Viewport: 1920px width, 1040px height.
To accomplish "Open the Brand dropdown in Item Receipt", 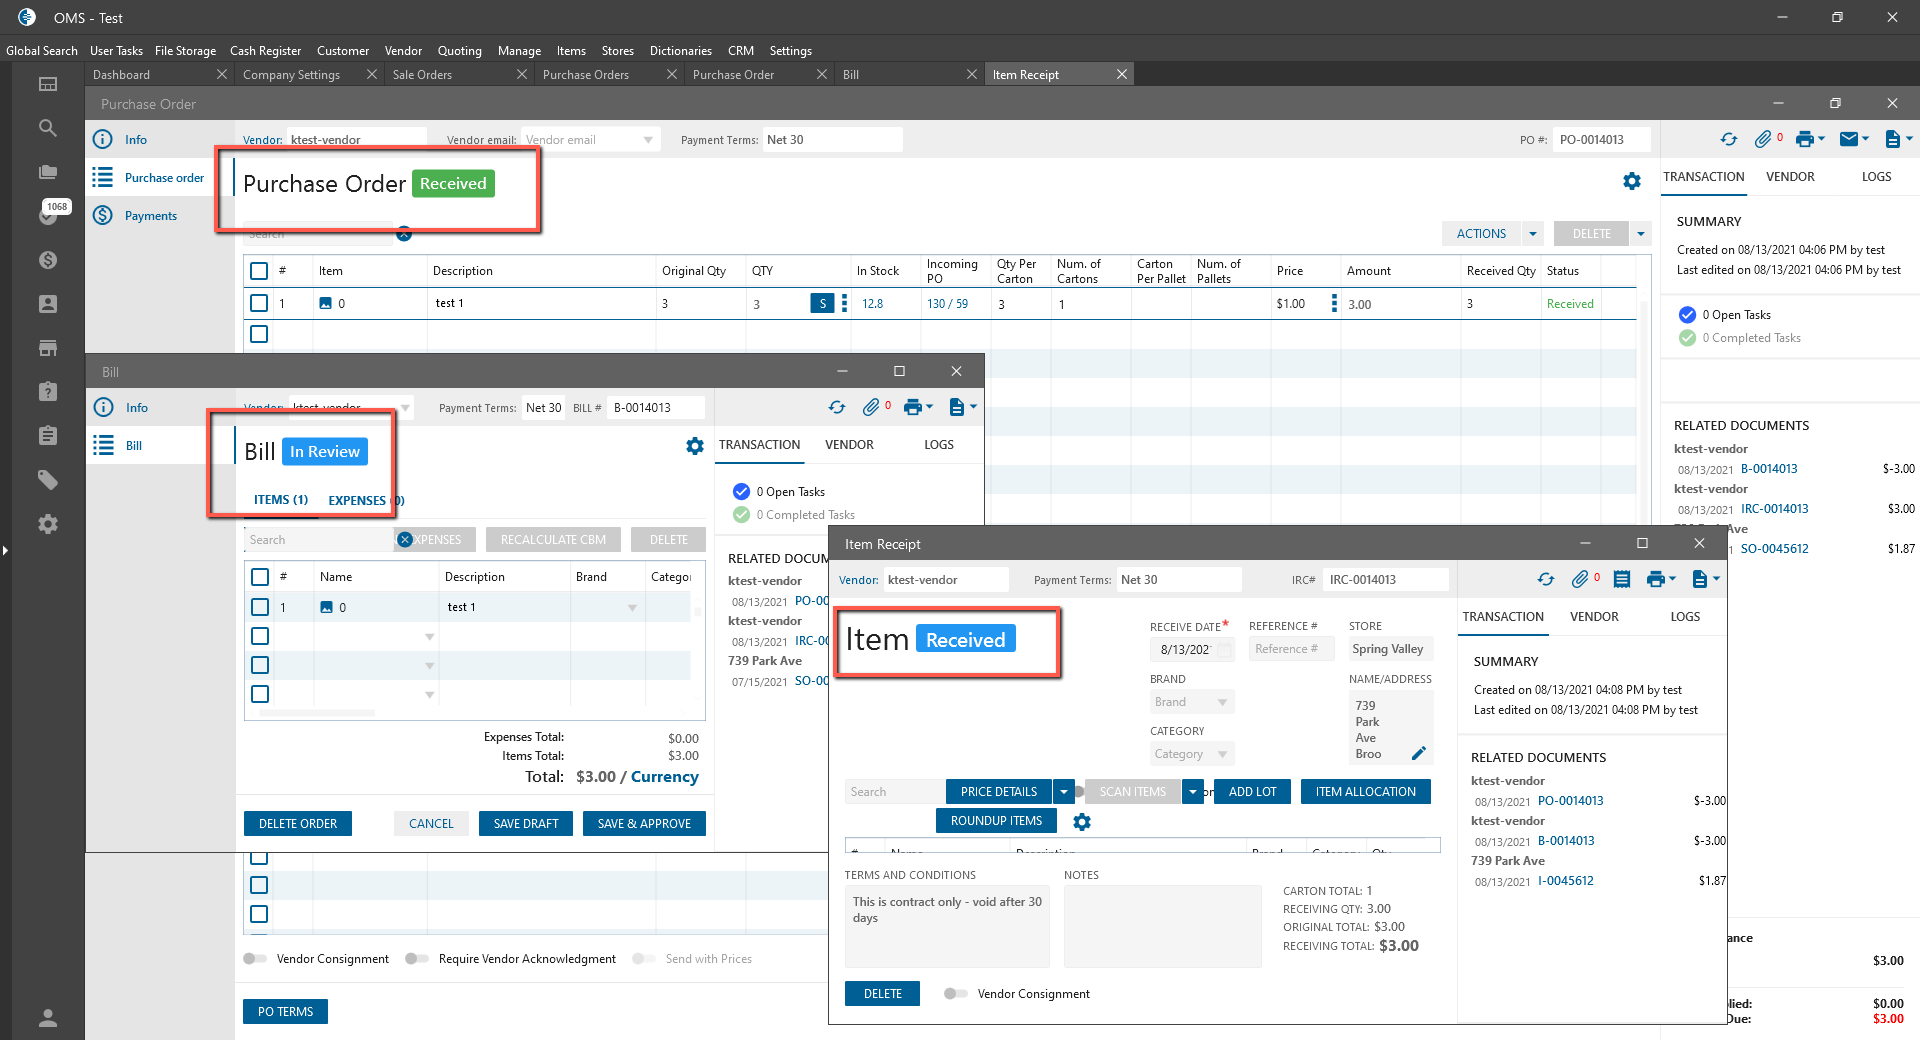I will pyautogui.click(x=1192, y=702).
